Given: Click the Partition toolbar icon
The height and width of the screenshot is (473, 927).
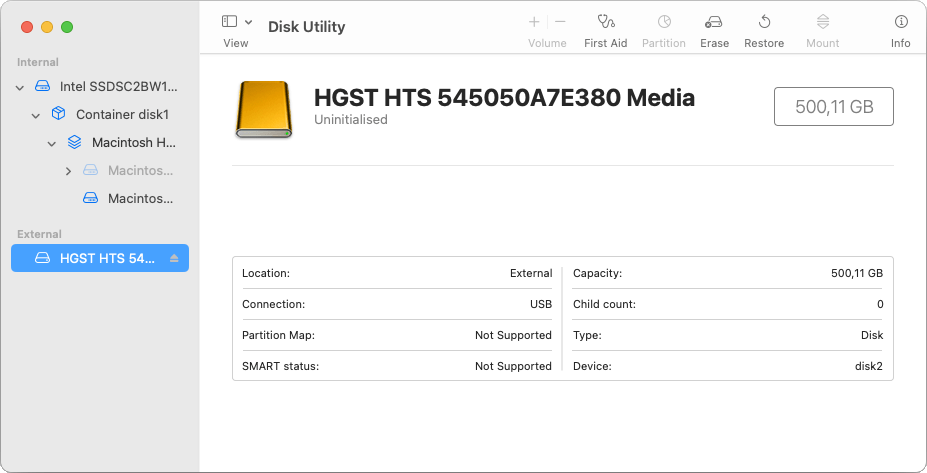Looking at the screenshot, I should tap(664, 30).
